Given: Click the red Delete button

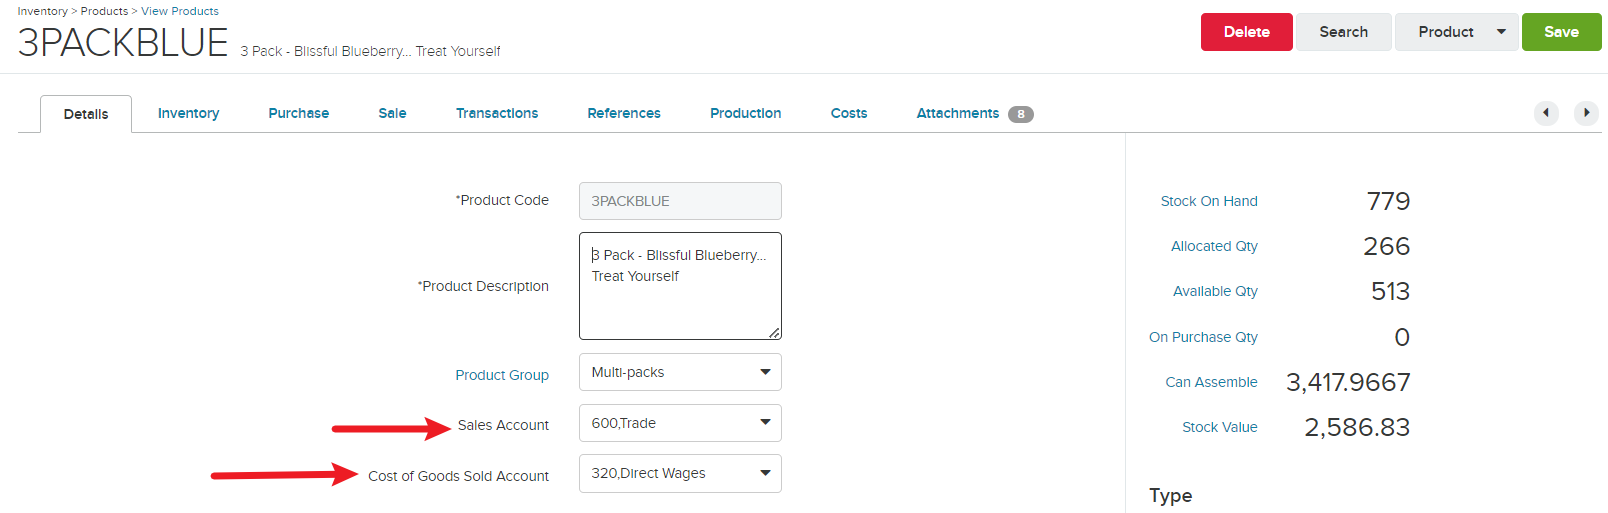Looking at the screenshot, I should 1247,32.
